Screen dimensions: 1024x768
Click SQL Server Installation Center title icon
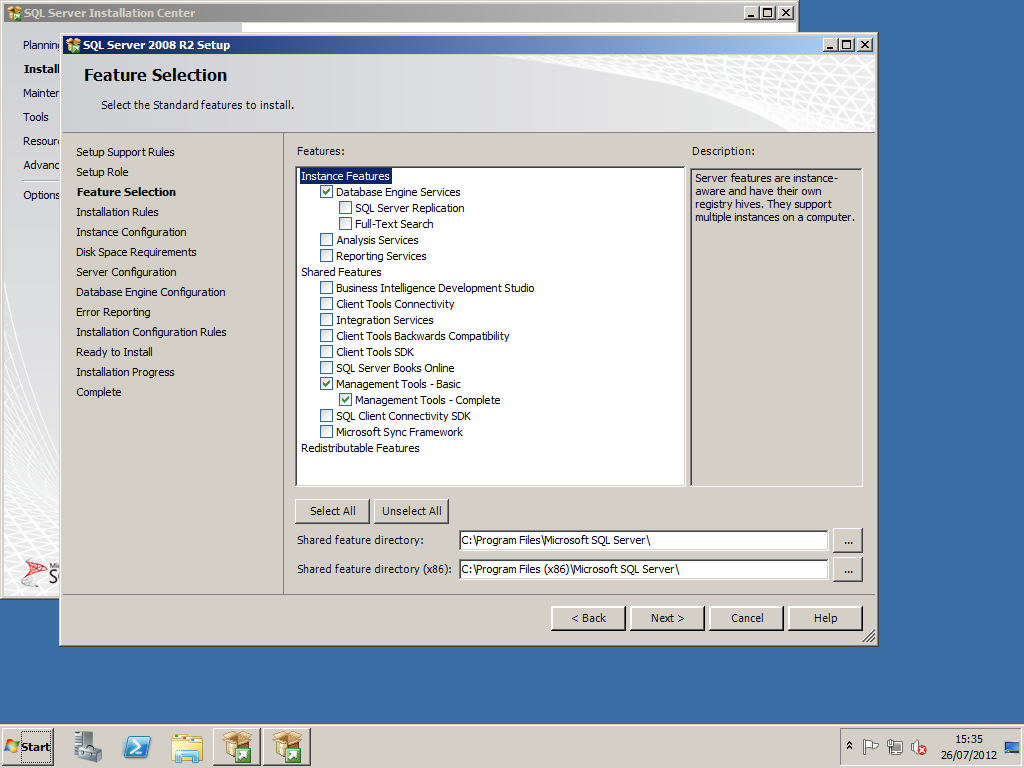[x=14, y=13]
